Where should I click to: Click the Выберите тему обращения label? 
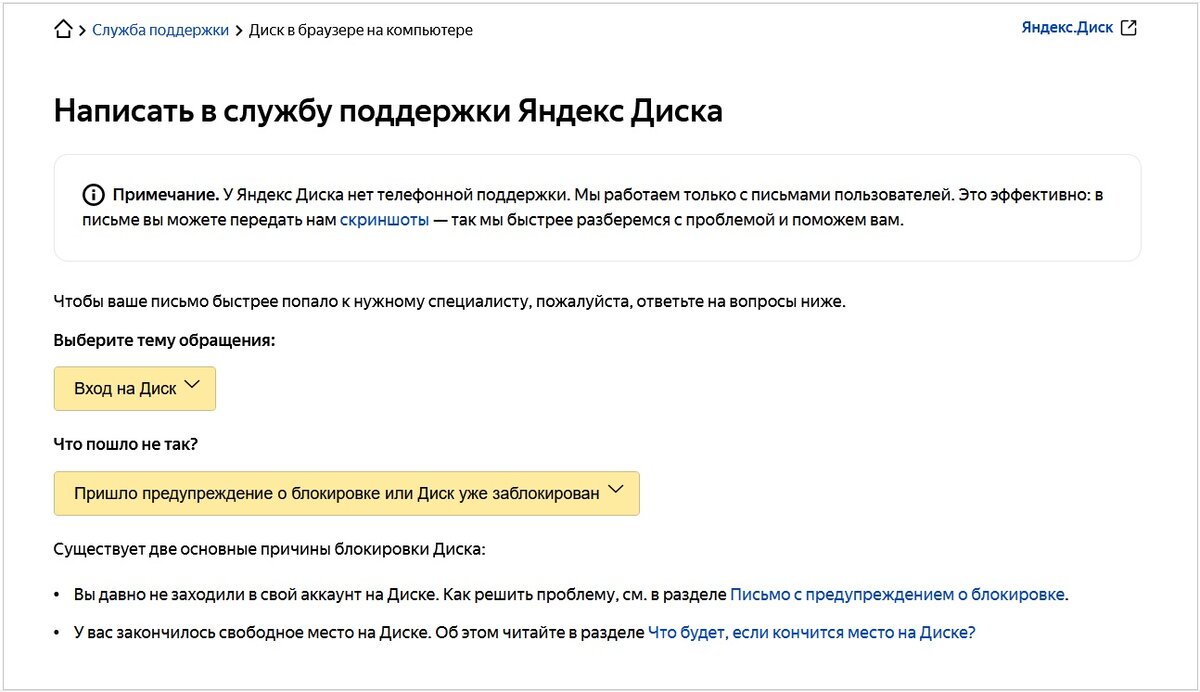(x=164, y=340)
